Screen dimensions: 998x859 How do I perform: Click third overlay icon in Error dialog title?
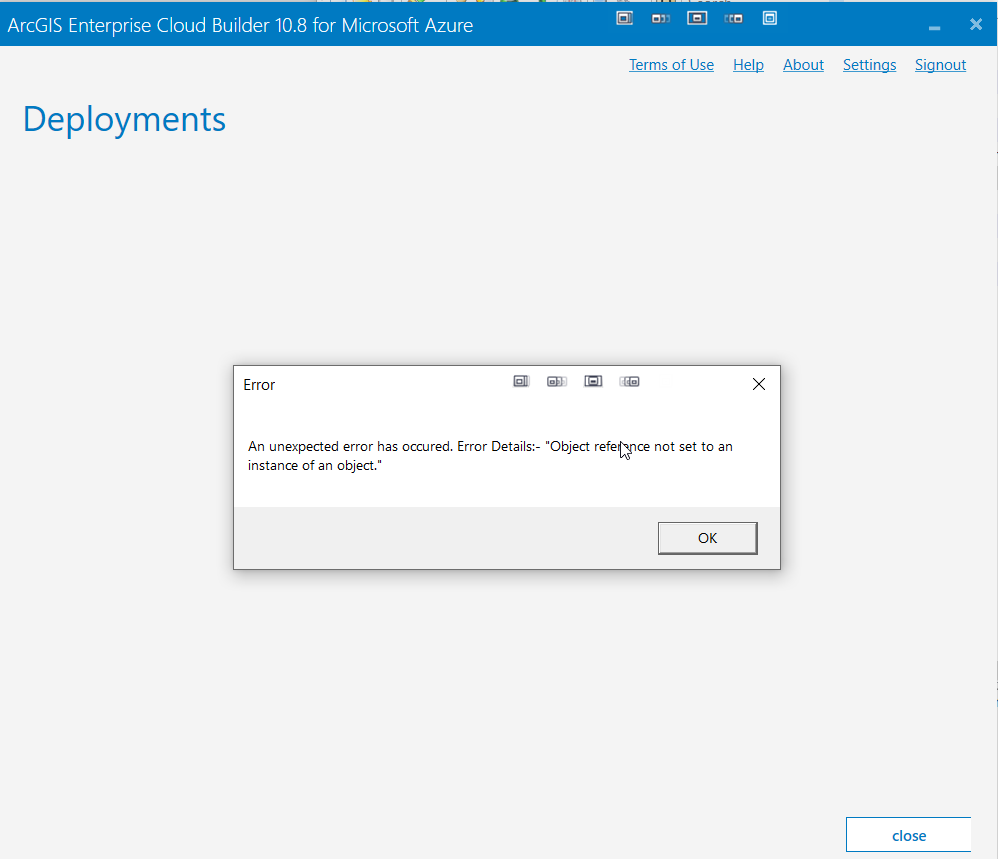pos(593,381)
